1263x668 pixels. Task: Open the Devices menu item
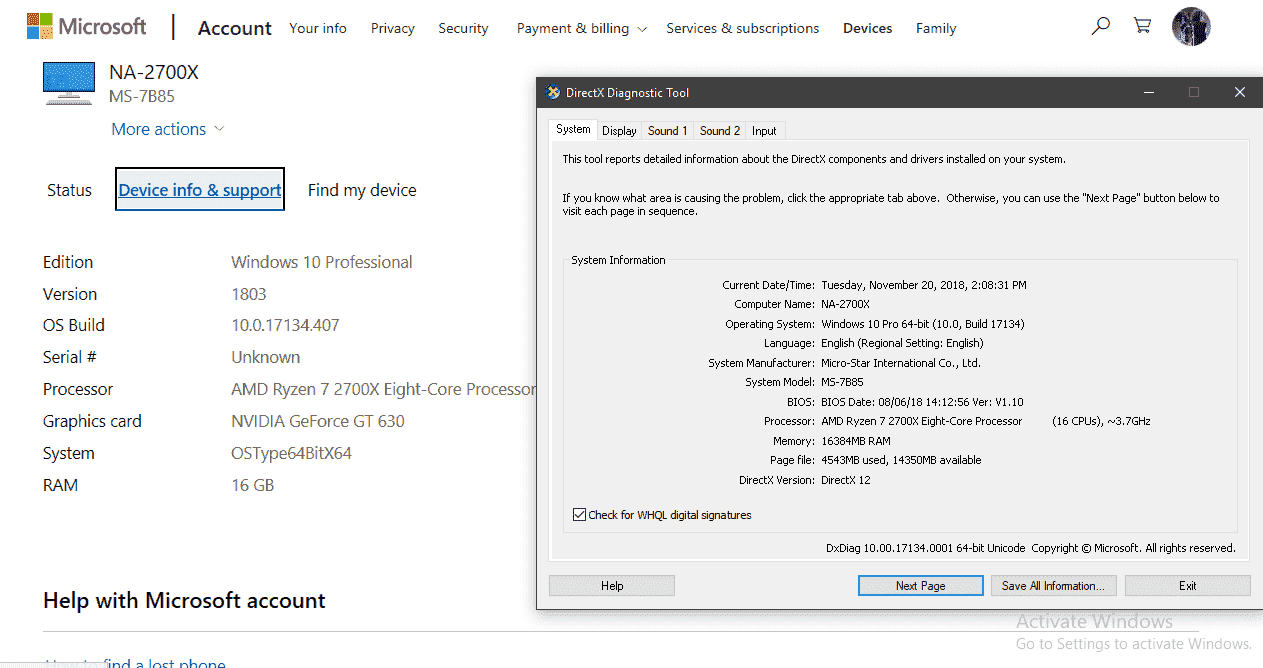coord(868,28)
